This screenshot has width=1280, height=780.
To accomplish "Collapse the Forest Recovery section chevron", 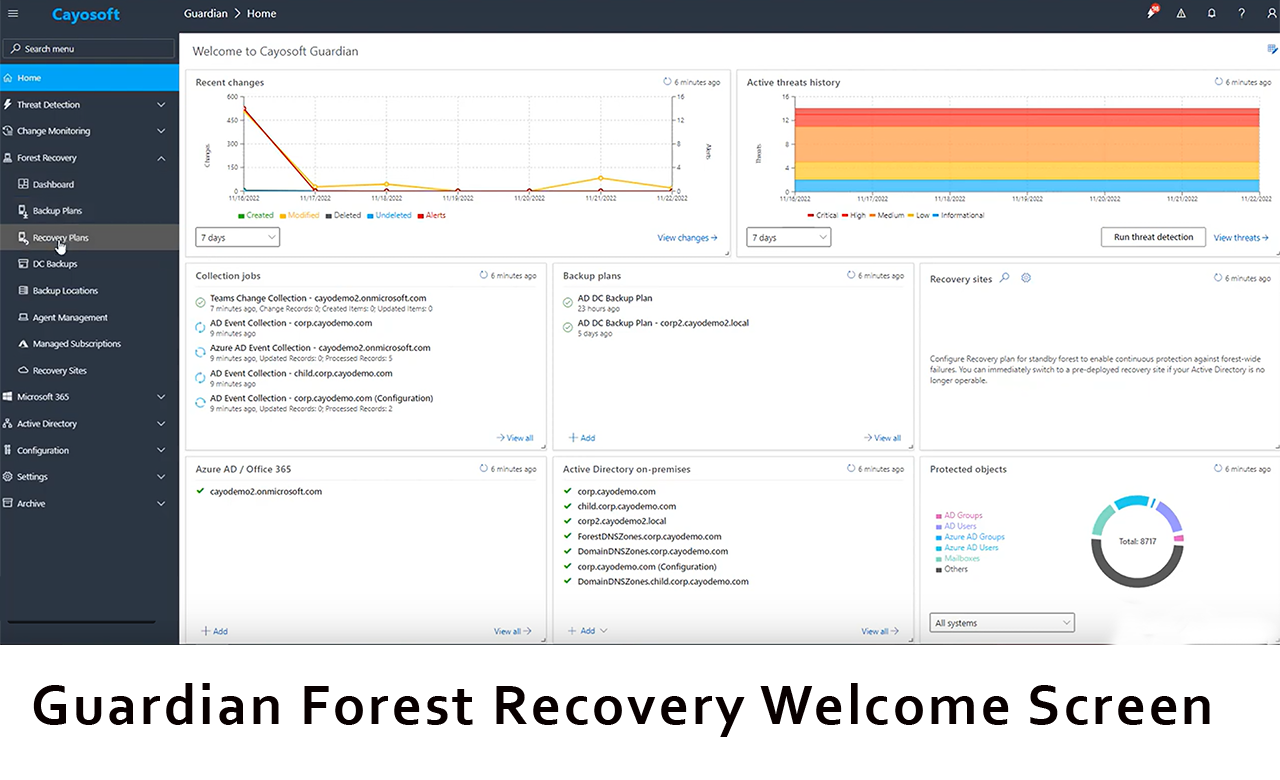I will pos(162,158).
